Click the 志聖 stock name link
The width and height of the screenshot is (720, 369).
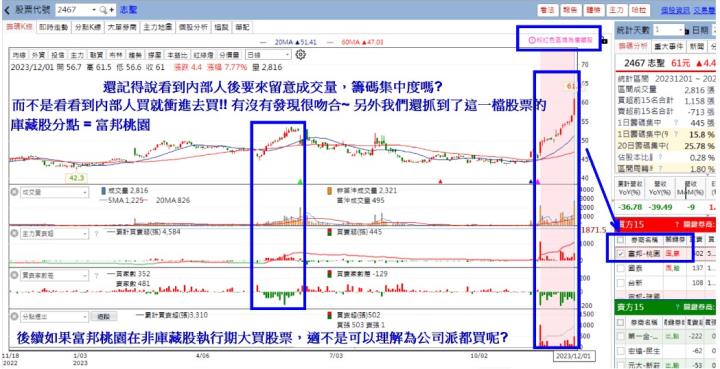coord(128,10)
